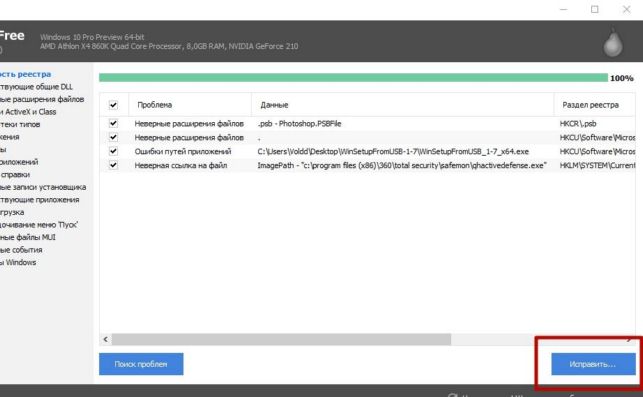
Task: Uncheck the .psb - Photoshop.PSBFile row checkbox
Action: 114,123
